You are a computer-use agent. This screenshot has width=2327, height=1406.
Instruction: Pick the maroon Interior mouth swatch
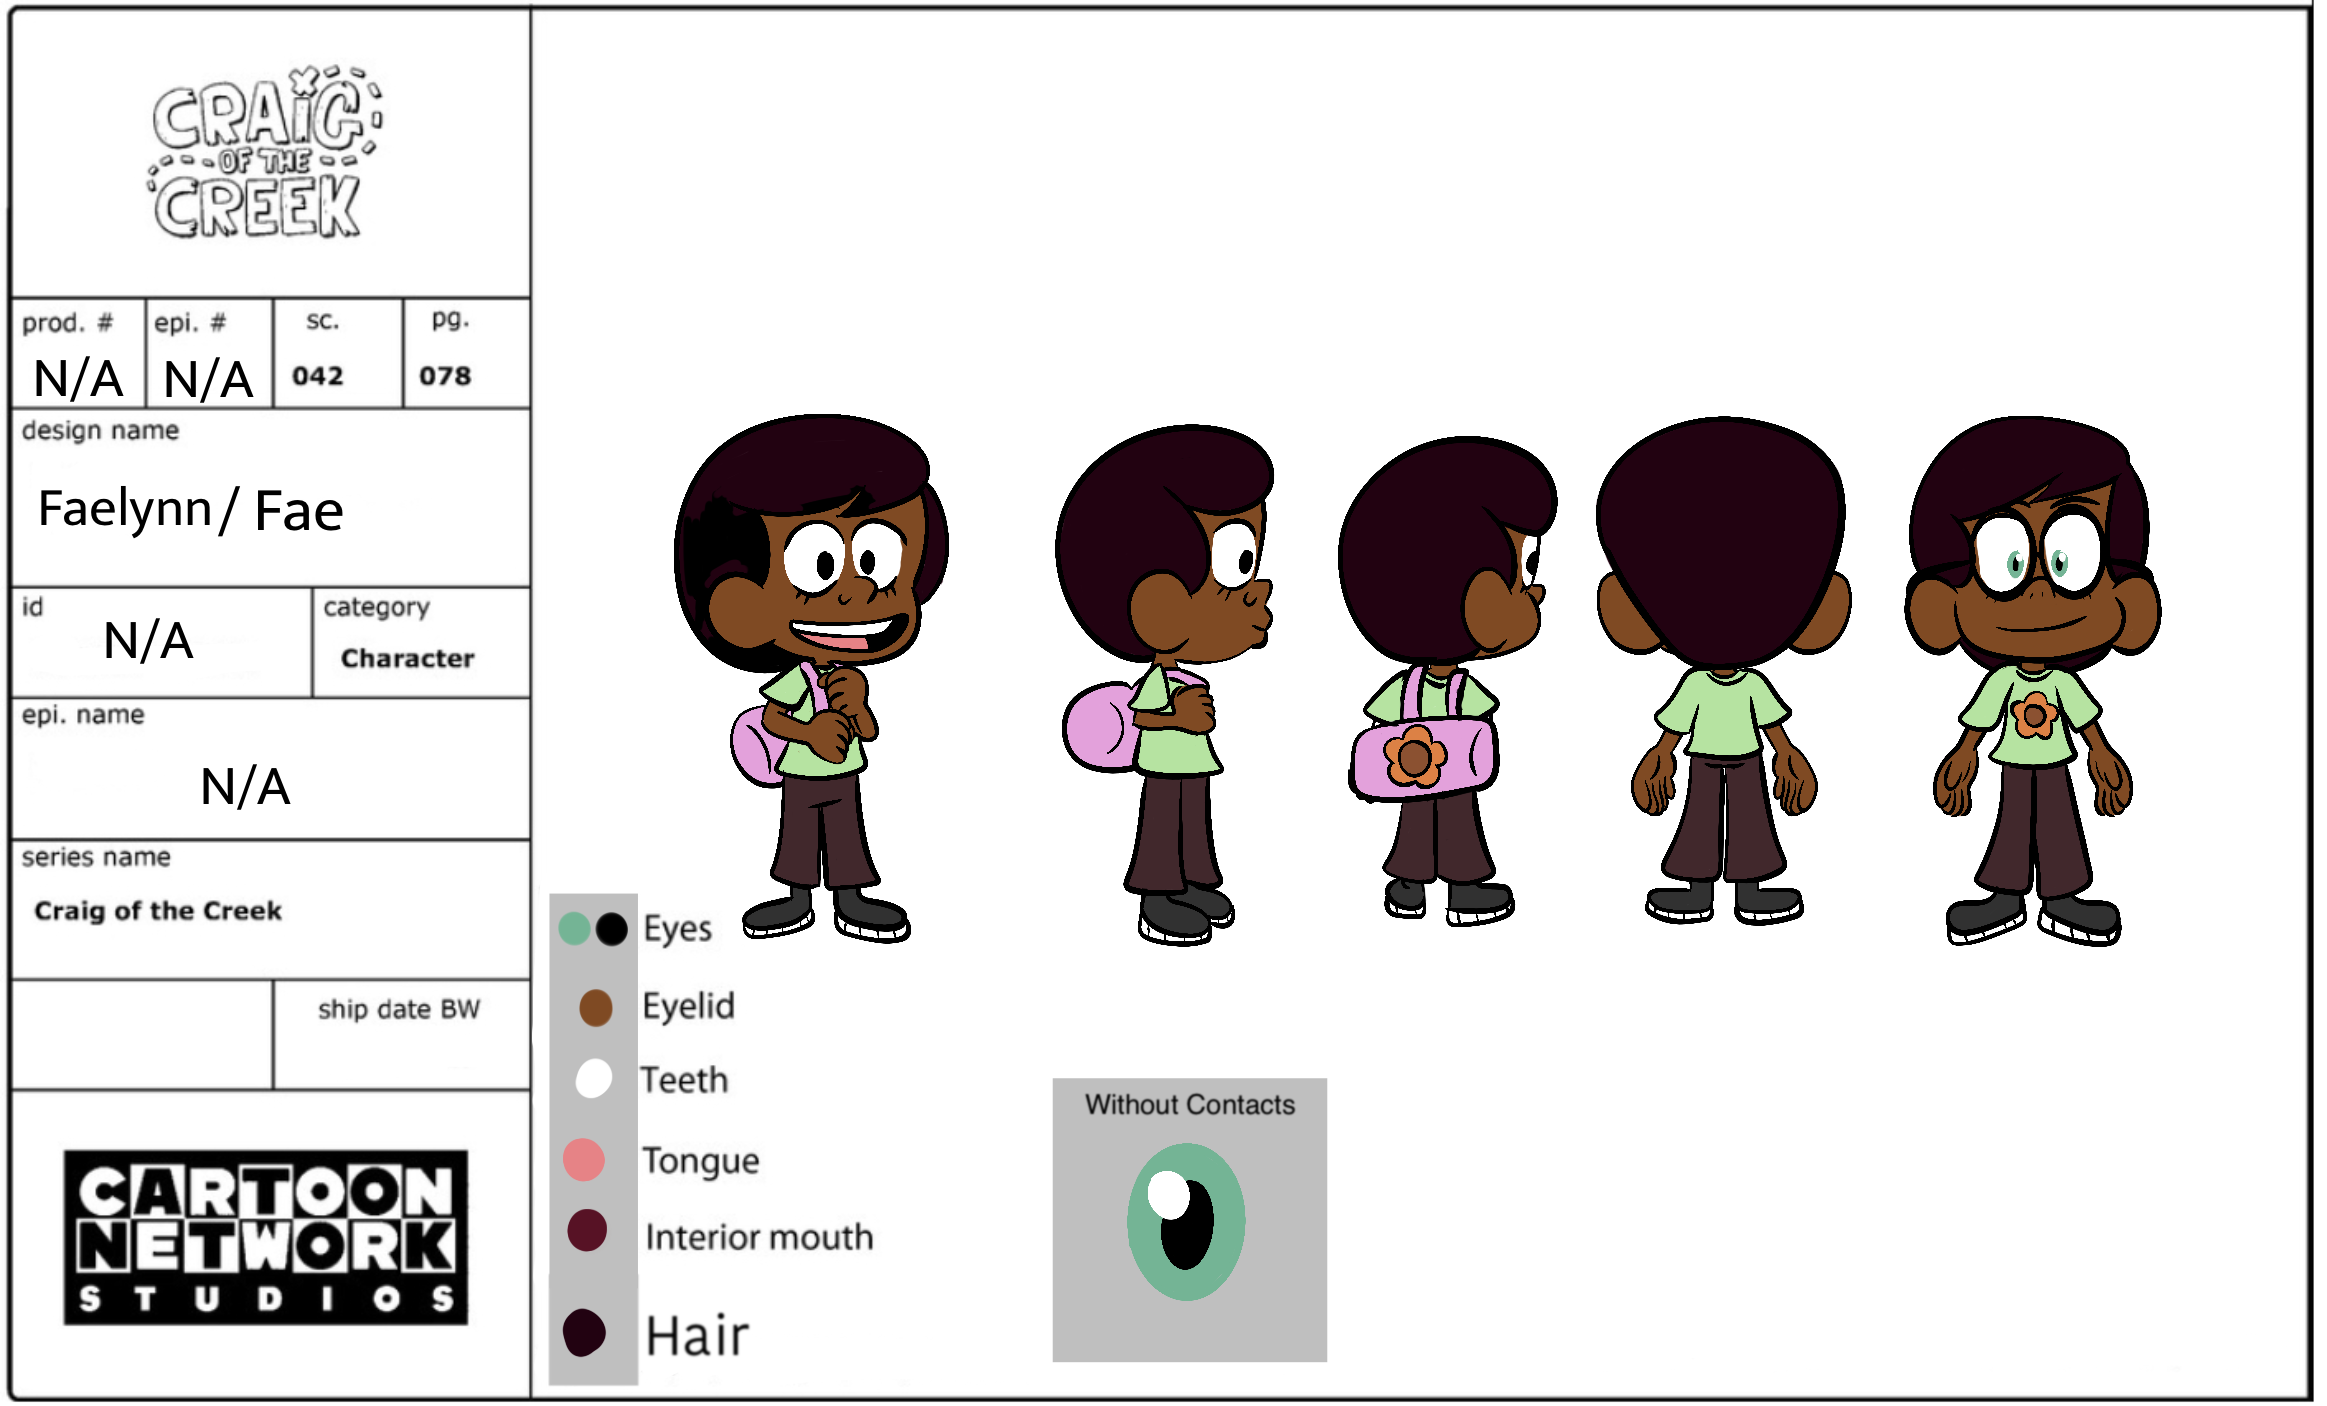click(x=587, y=1231)
